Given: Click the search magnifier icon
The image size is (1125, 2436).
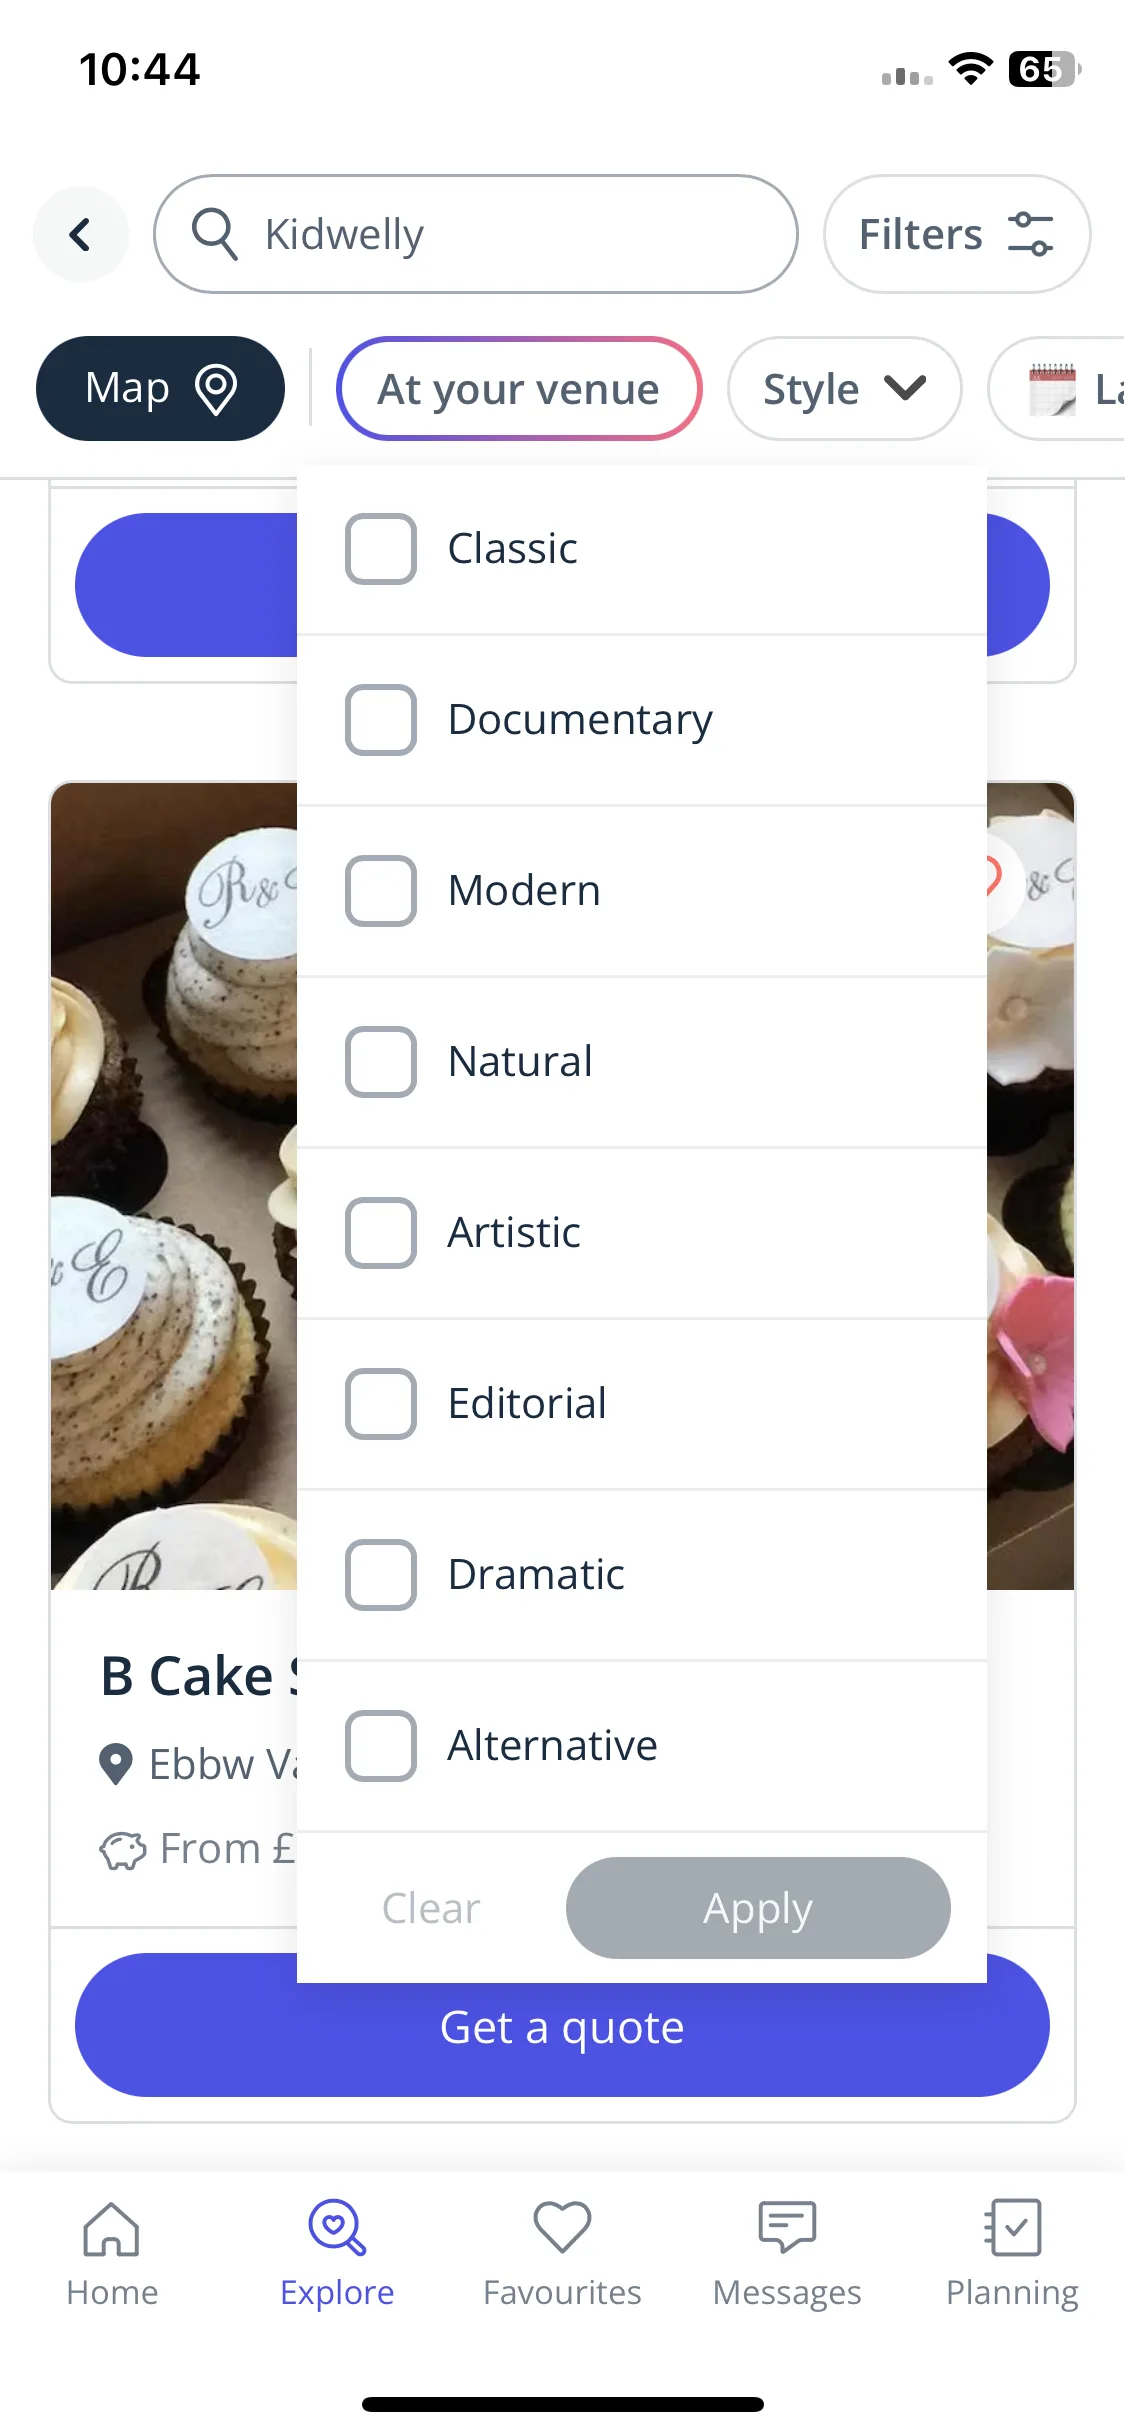Looking at the screenshot, I should coord(215,234).
